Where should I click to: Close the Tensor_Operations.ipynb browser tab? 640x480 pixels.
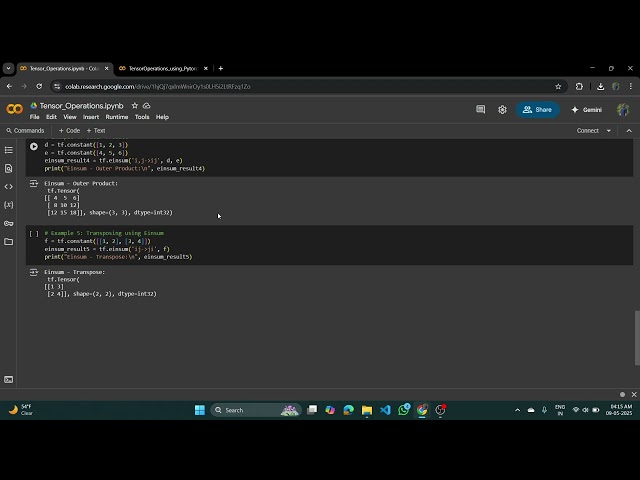[107, 69]
